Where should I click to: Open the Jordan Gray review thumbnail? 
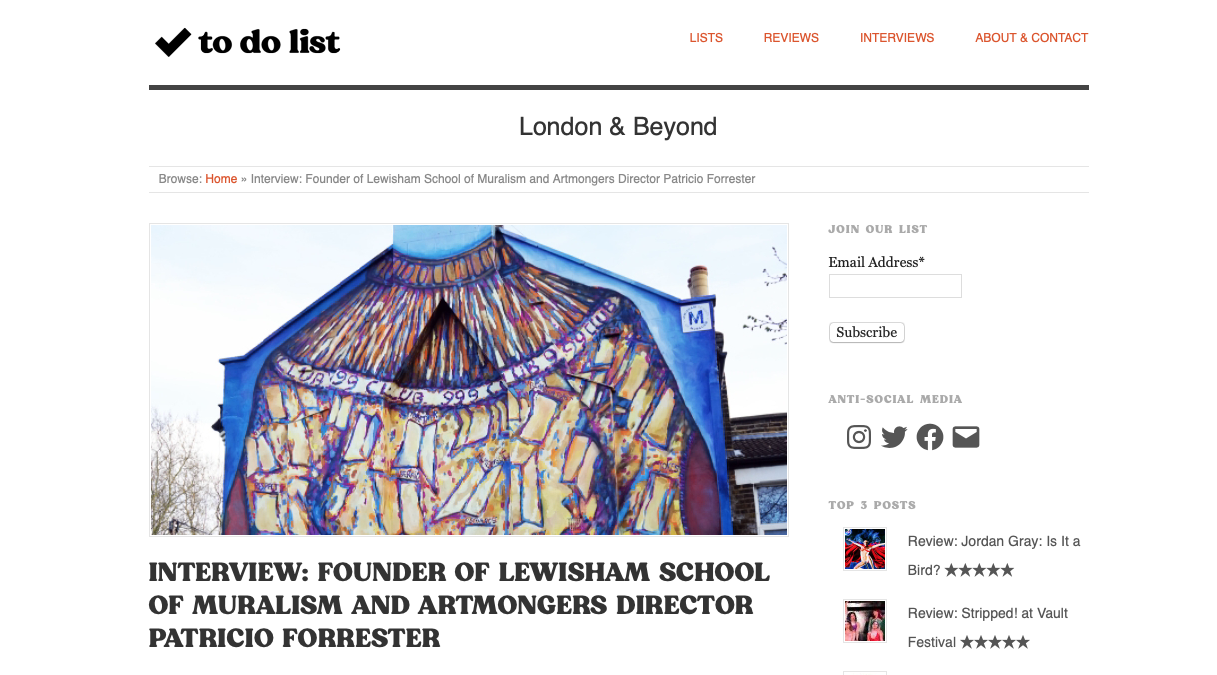tap(865, 549)
